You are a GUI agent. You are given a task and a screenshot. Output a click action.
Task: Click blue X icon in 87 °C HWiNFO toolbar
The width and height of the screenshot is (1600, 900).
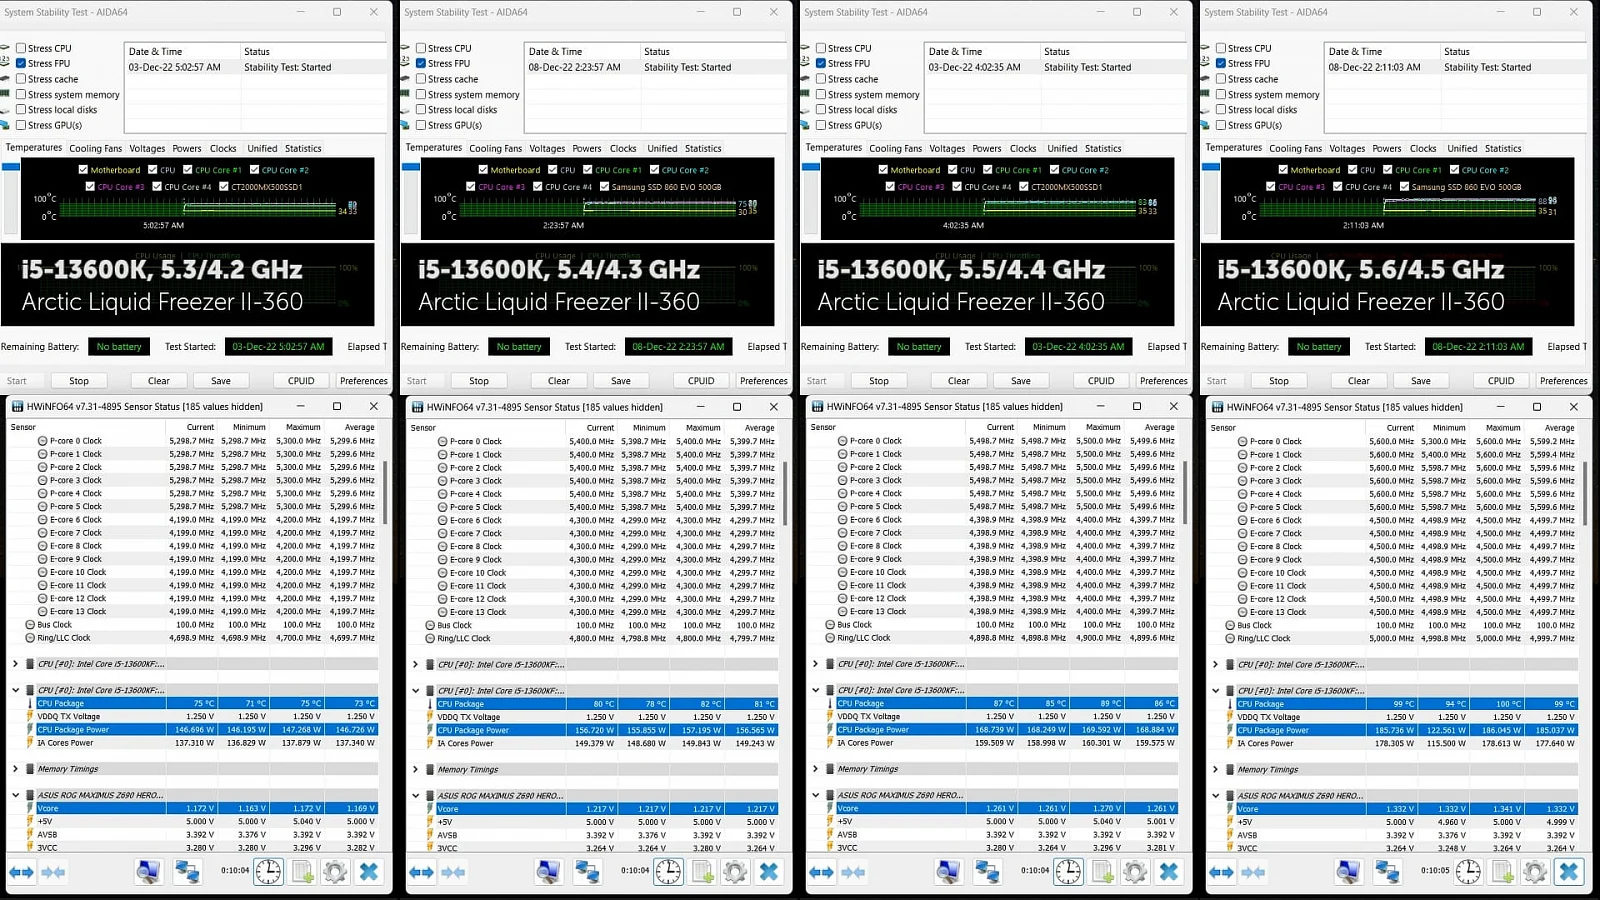click(x=1169, y=872)
